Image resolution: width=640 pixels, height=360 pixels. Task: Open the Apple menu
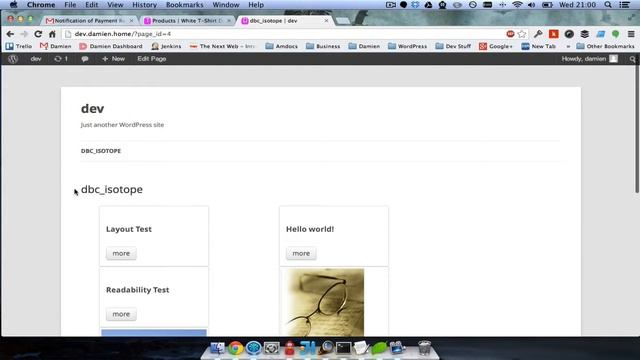13,5
